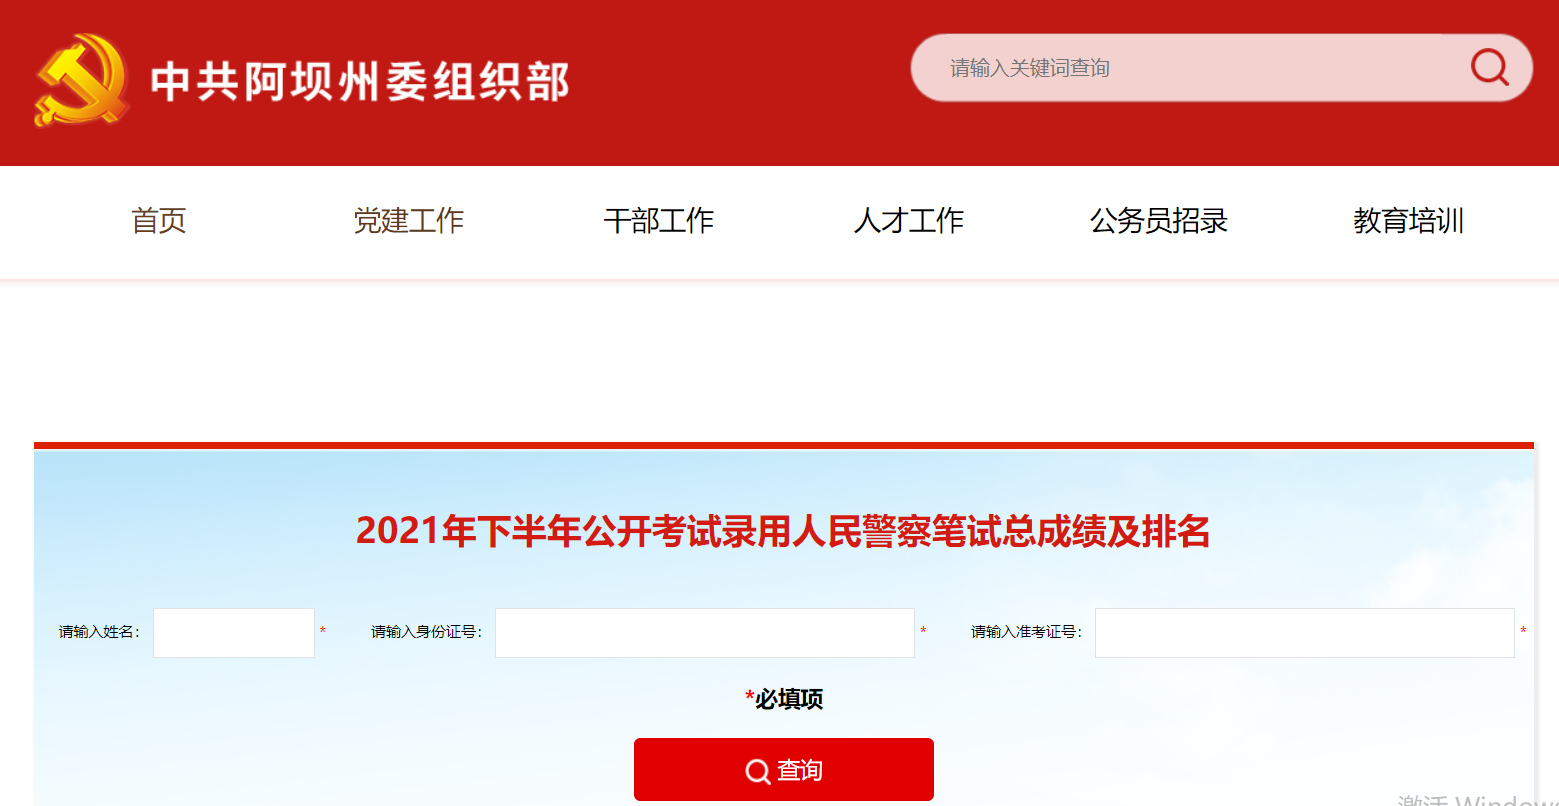Click the 请输入准考证号 label
This screenshot has height=806, width=1559.
point(1026,632)
